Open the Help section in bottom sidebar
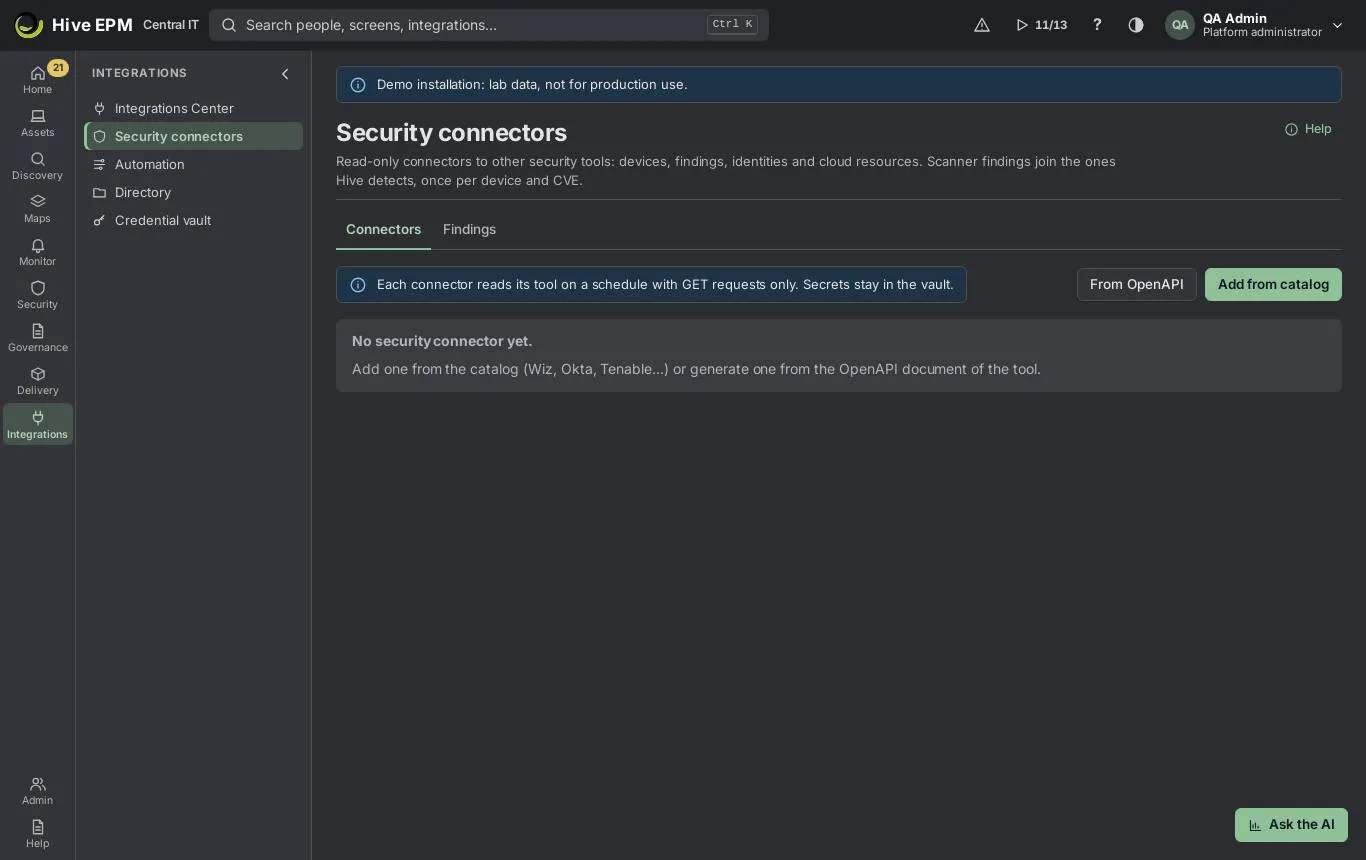1366x860 pixels. click(37, 834)
